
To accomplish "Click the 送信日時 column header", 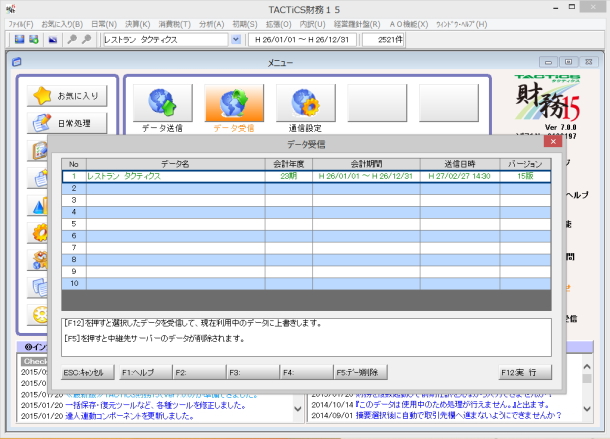I will pyautogui.click(x=460, y=164).
